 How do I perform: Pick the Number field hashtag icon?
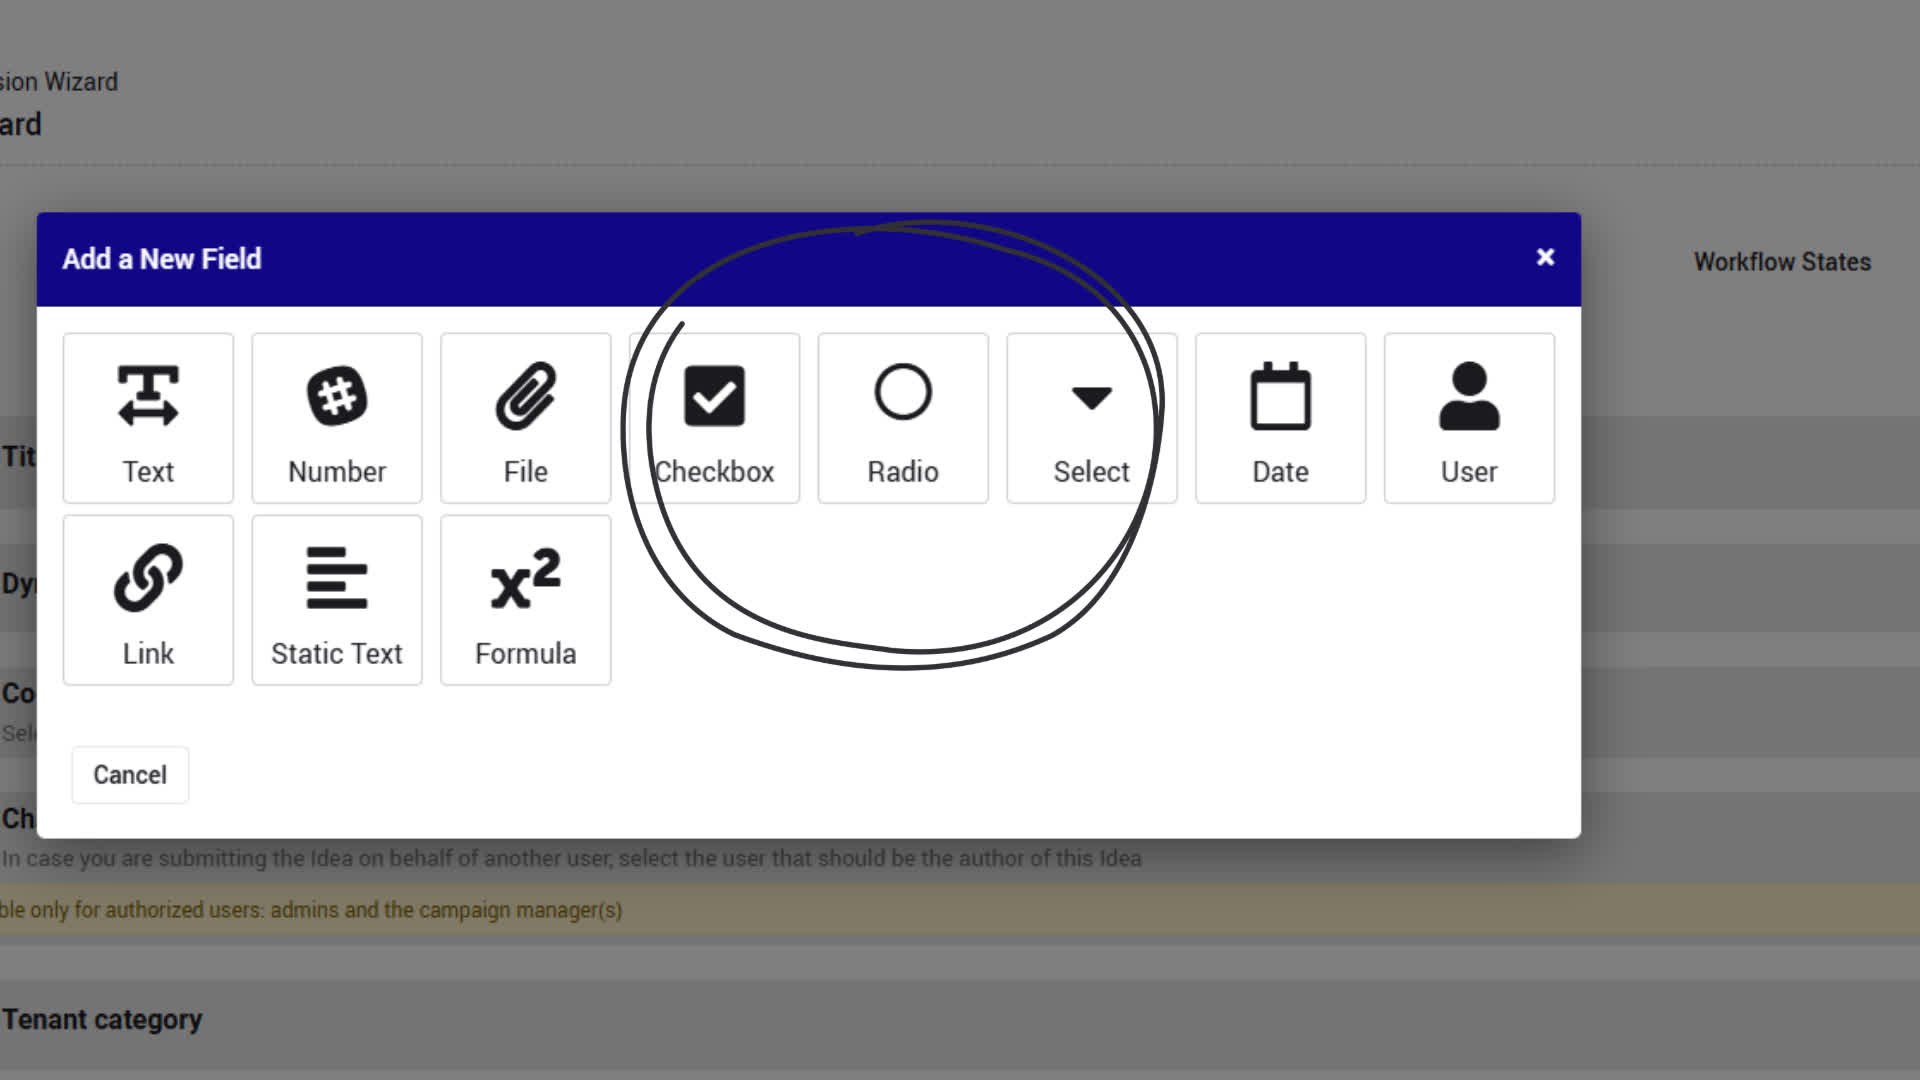click(337, 396)
